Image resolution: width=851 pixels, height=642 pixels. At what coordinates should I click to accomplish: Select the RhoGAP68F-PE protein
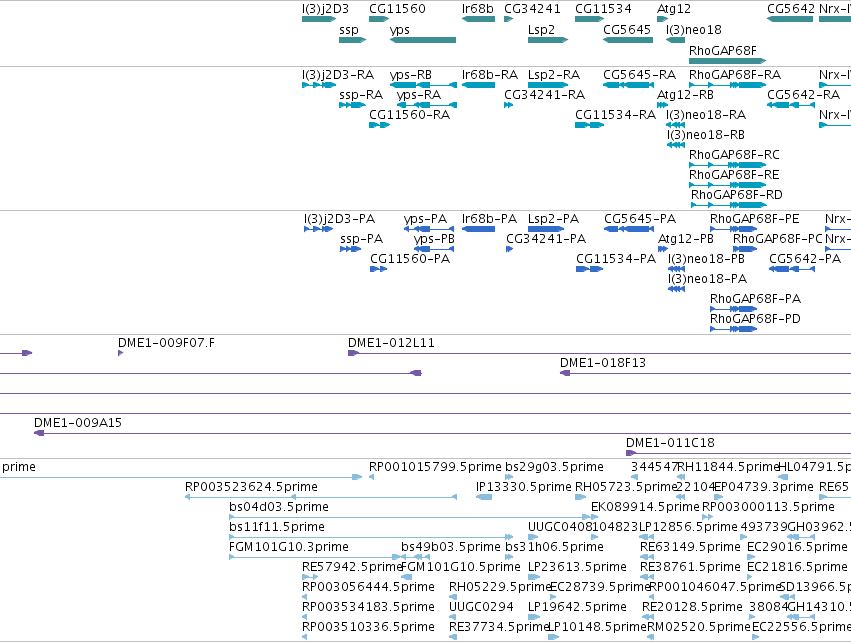coord(734,229)
